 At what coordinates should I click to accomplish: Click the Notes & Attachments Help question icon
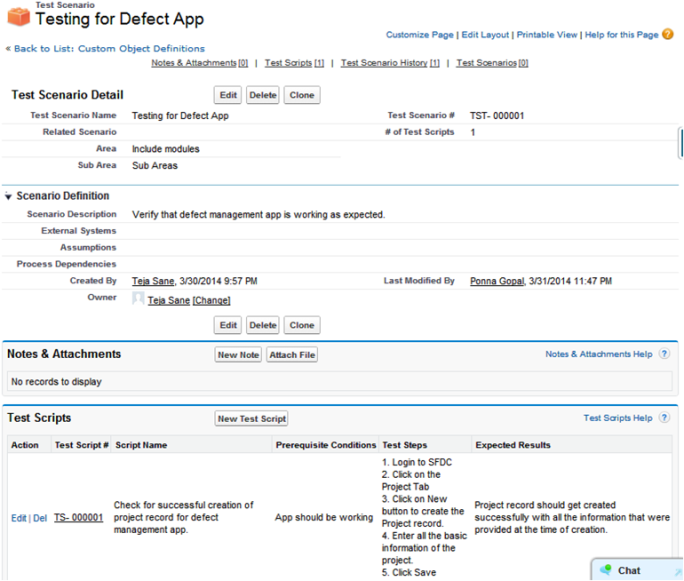click(664, 354)
